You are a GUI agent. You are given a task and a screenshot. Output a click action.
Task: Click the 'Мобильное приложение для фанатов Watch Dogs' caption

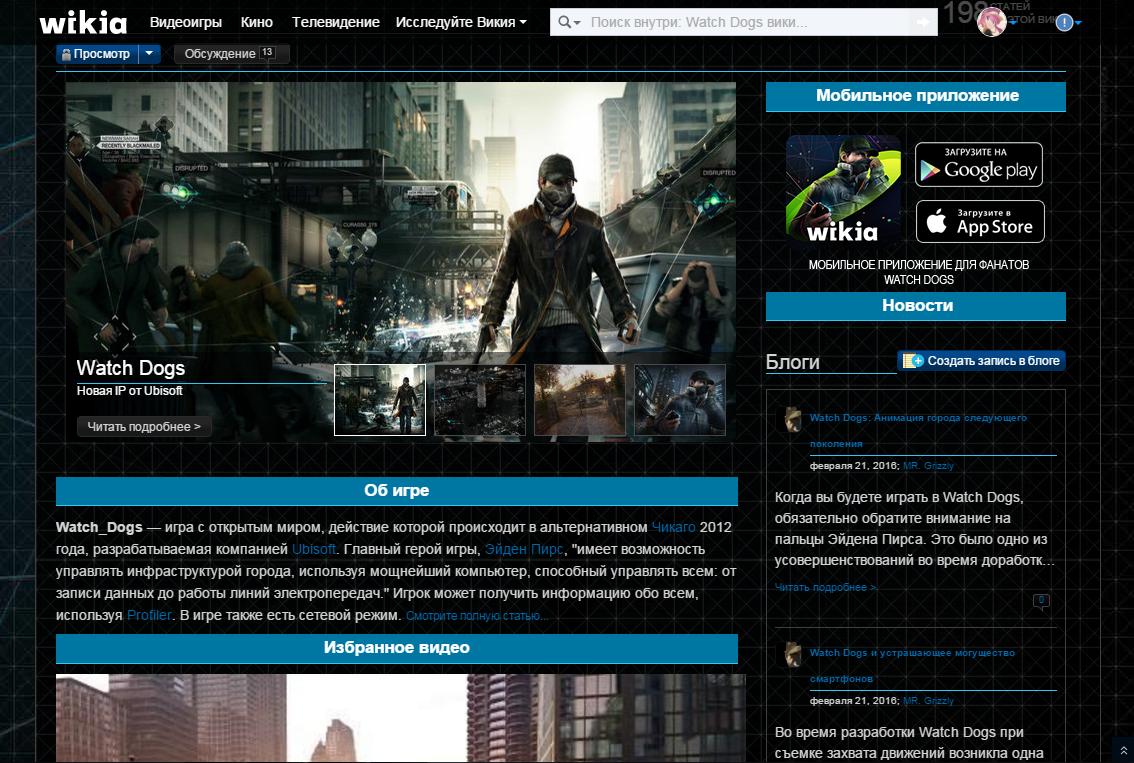coord(918,272)
